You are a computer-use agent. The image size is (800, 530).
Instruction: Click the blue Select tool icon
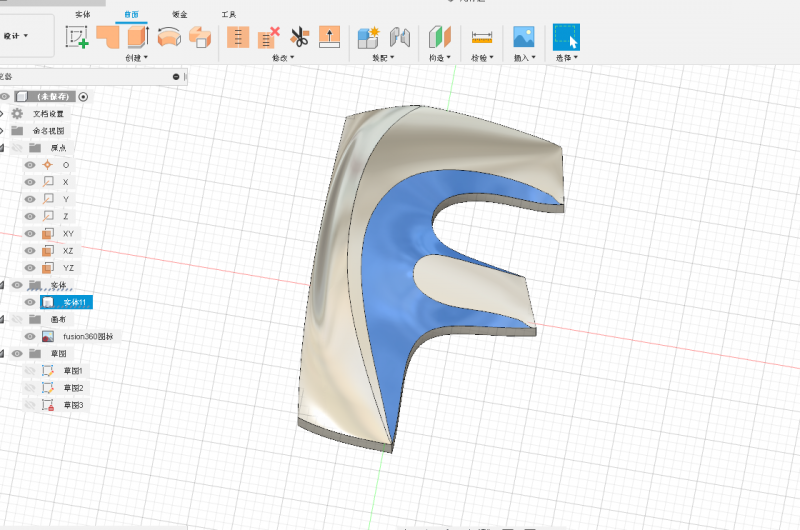pyautogui.click(x=566, y=37)
